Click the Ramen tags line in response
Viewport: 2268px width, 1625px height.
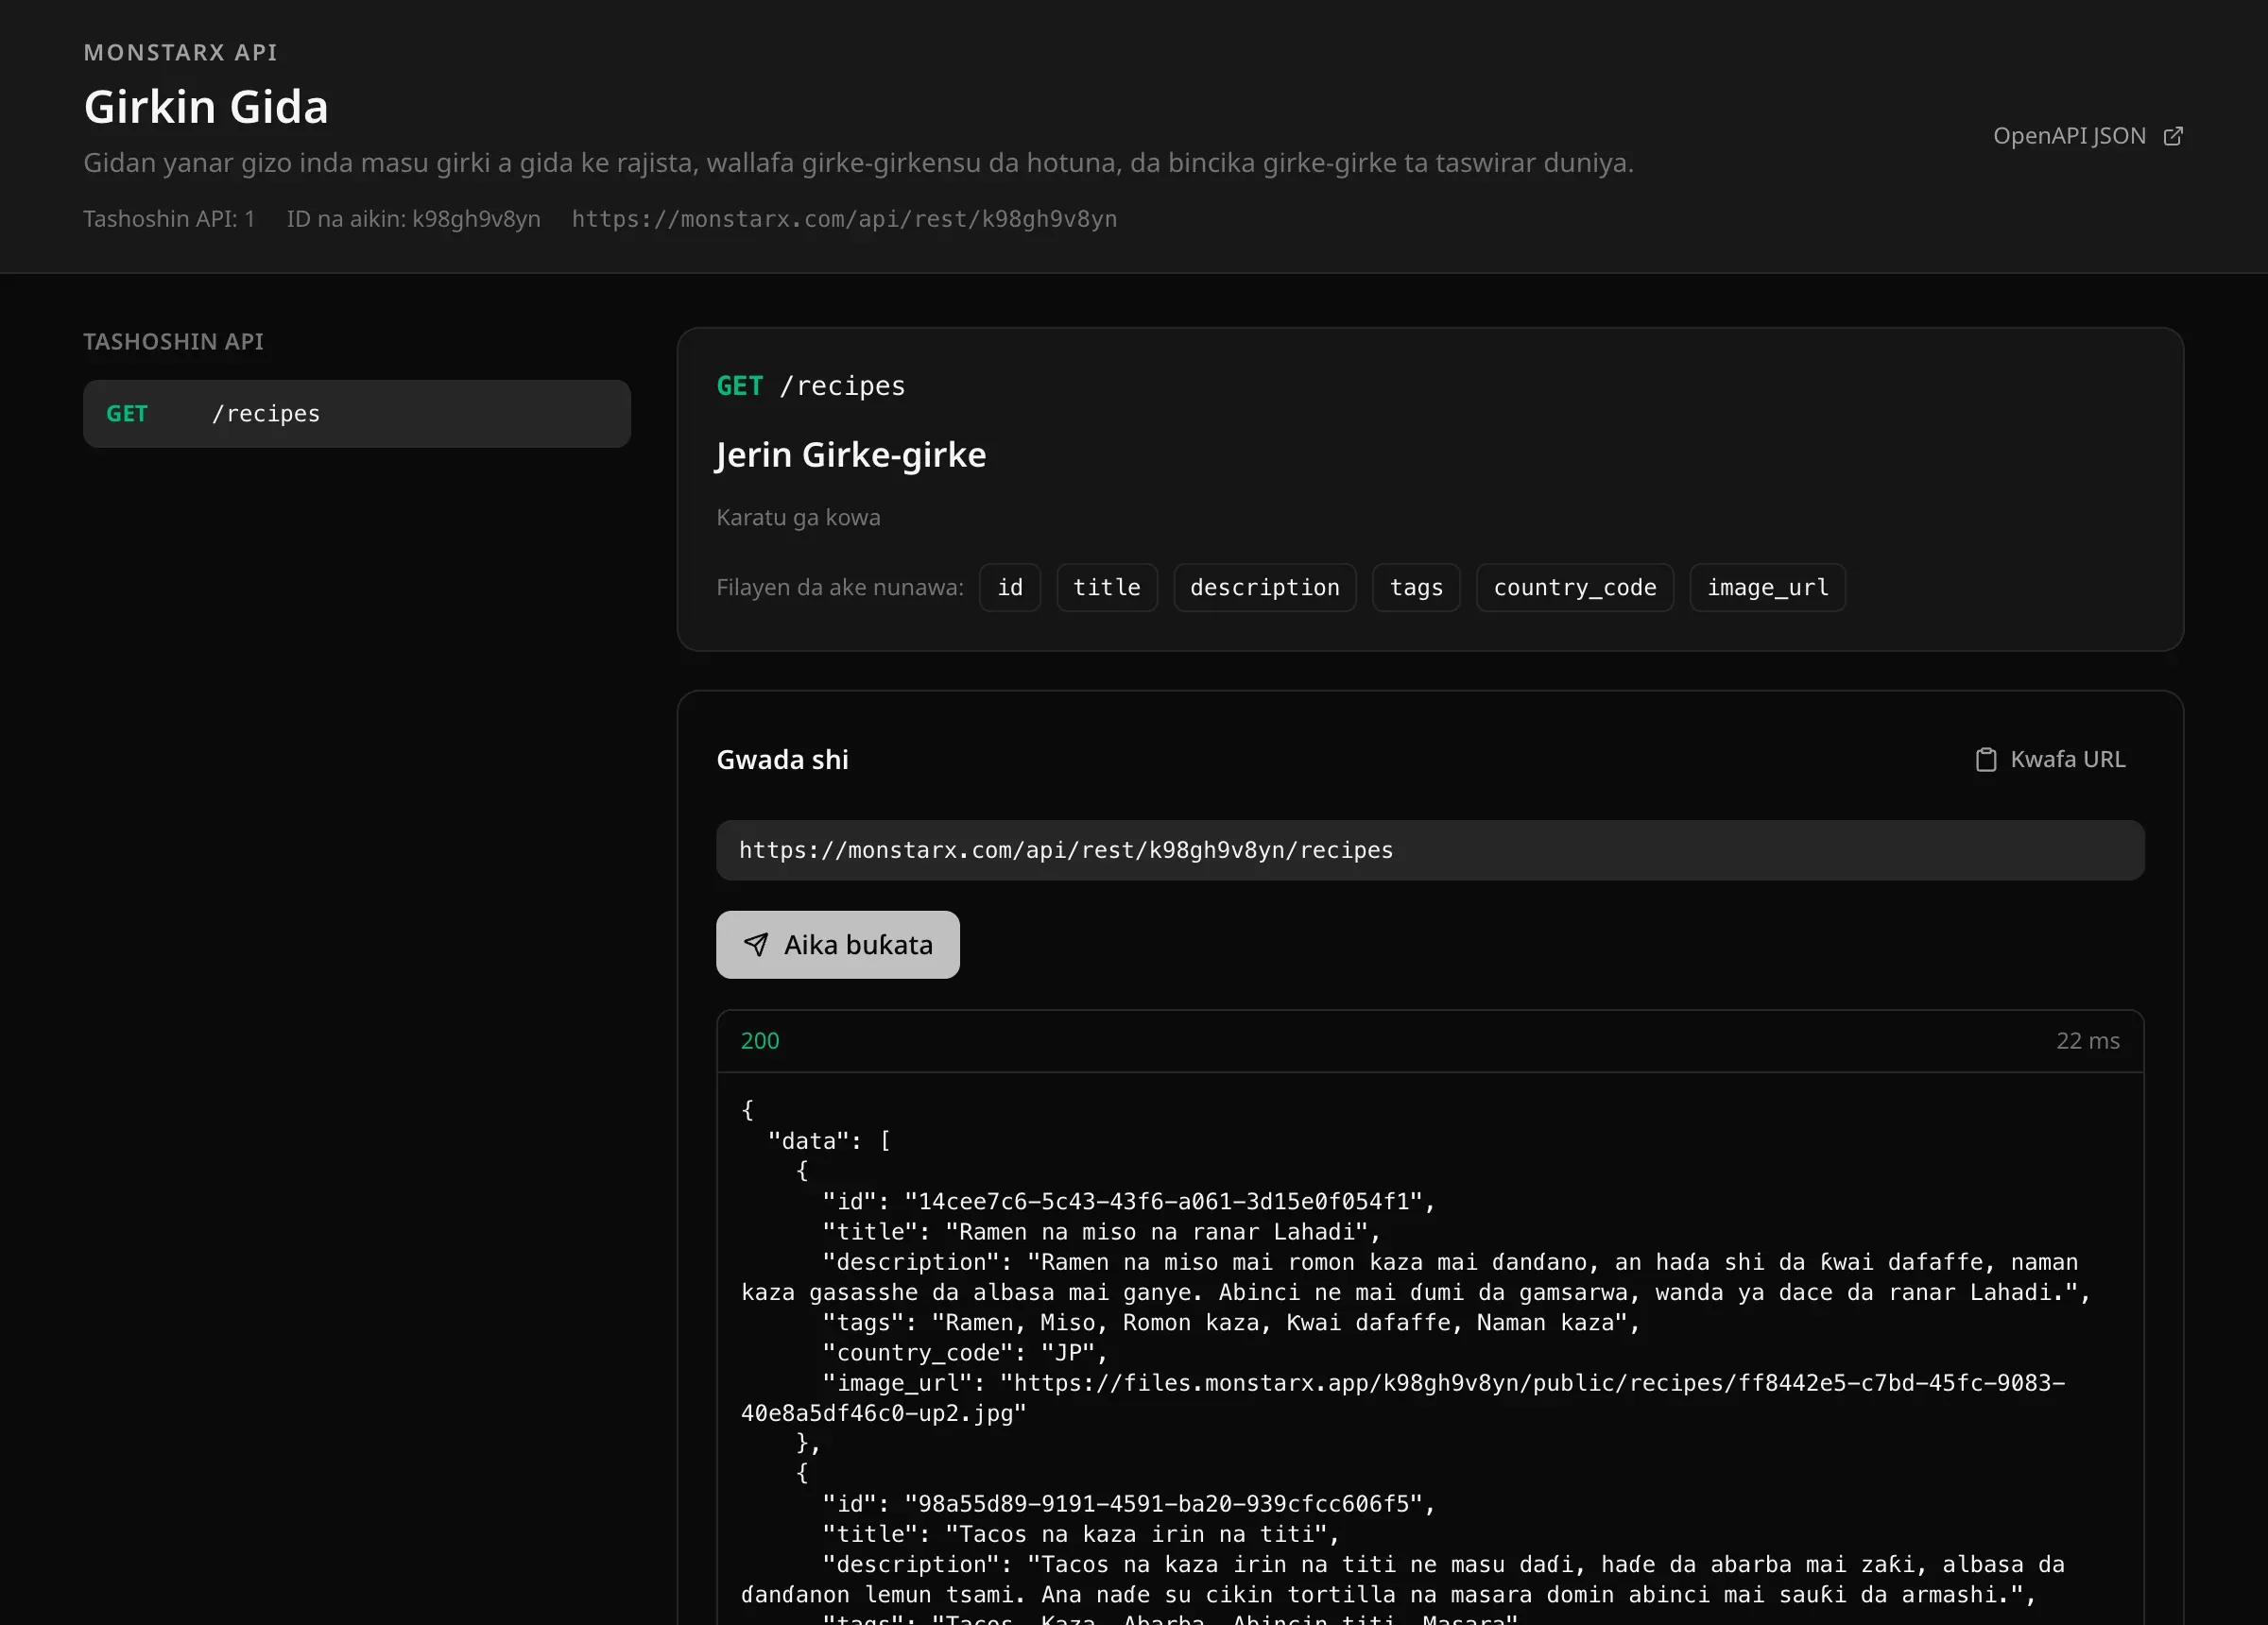(x=1231, y=1323)
